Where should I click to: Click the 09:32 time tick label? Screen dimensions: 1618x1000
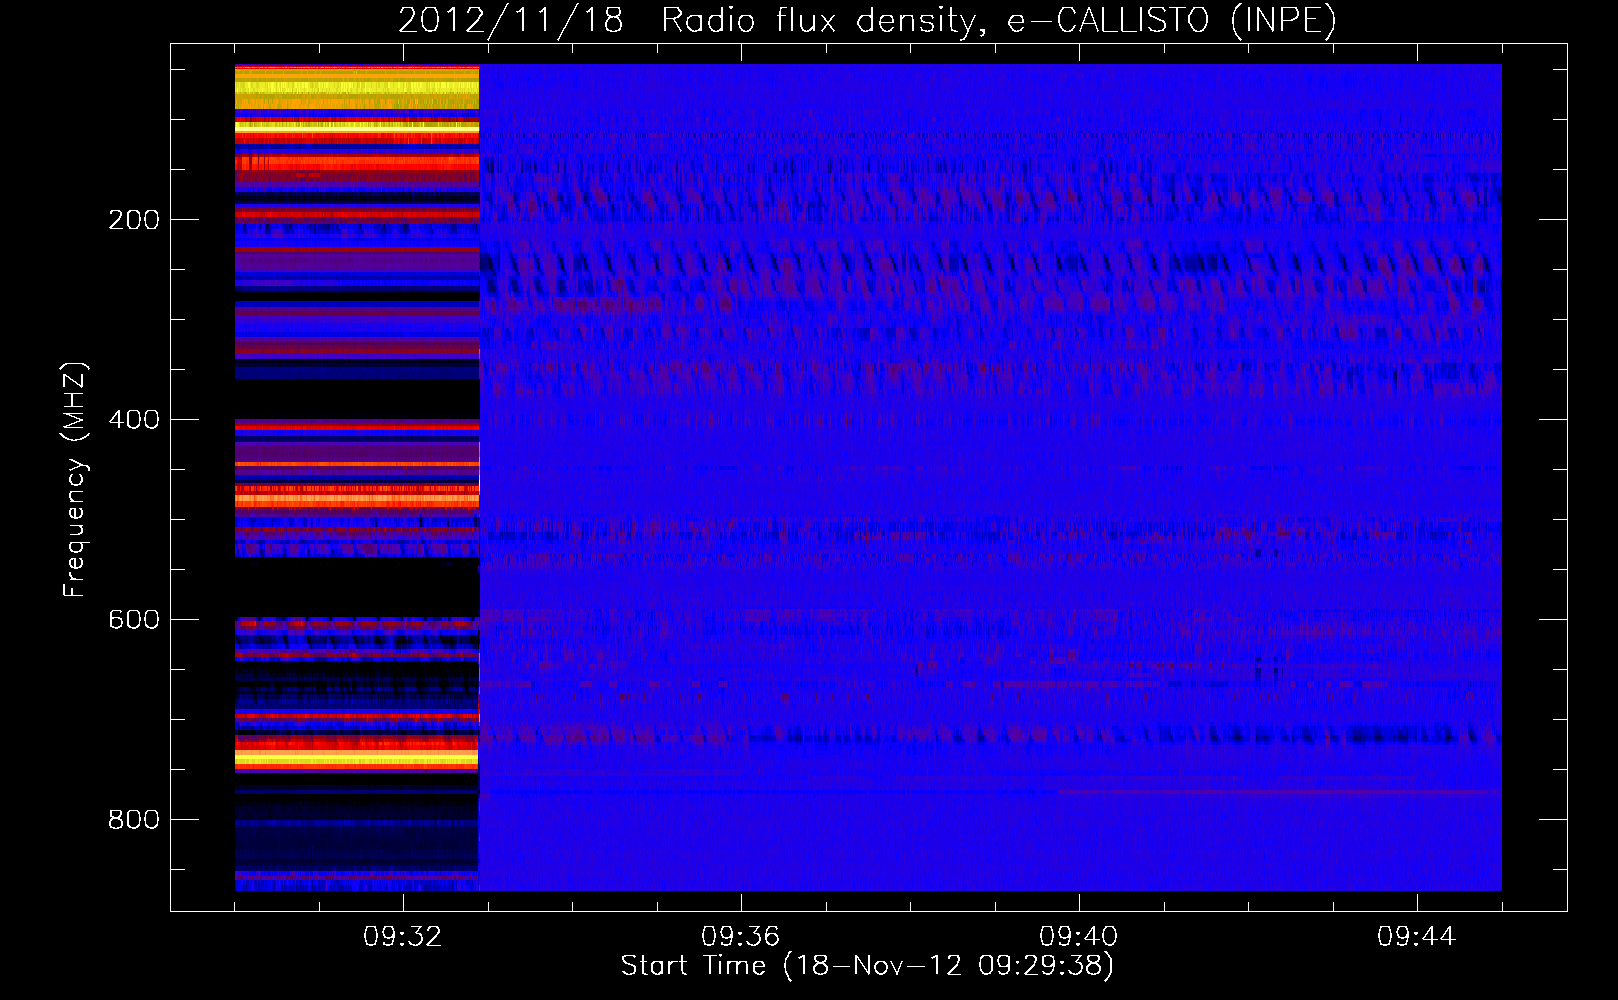(403, 937)
